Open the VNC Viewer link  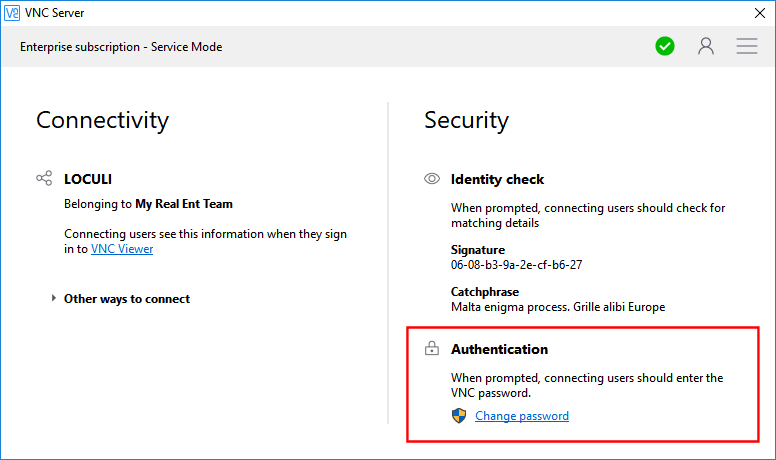coord(122,249)
